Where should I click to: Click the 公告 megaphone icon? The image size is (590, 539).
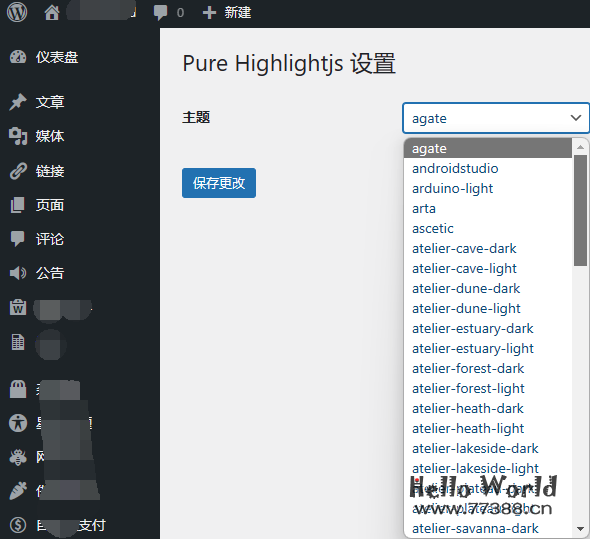click(x=18, y=273)
